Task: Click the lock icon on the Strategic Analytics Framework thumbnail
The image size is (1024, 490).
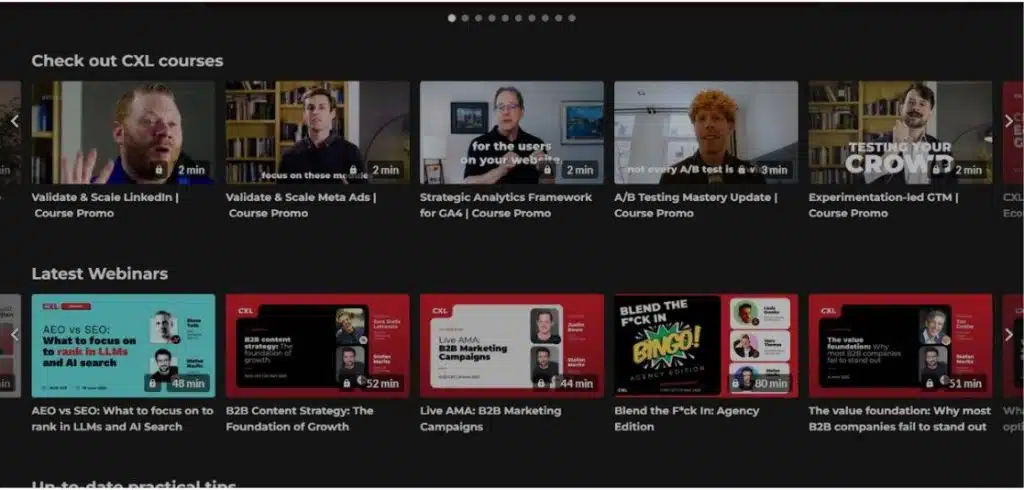Action: 547,170
